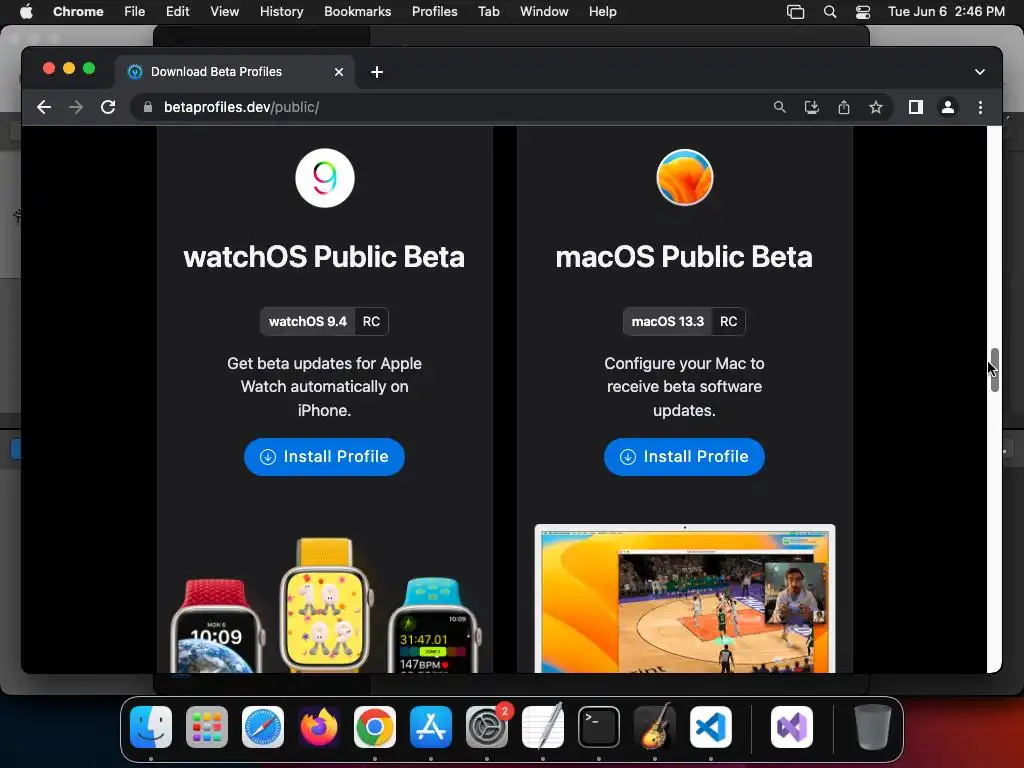The width and height of the screenshot is (1024, 768).
Task: Install the watchOS Public Beta profile
Action: (325, 456)
